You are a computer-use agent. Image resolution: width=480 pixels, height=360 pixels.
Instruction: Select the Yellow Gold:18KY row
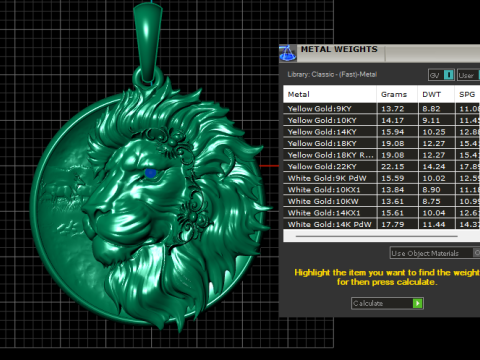click(x=382, y=143)
